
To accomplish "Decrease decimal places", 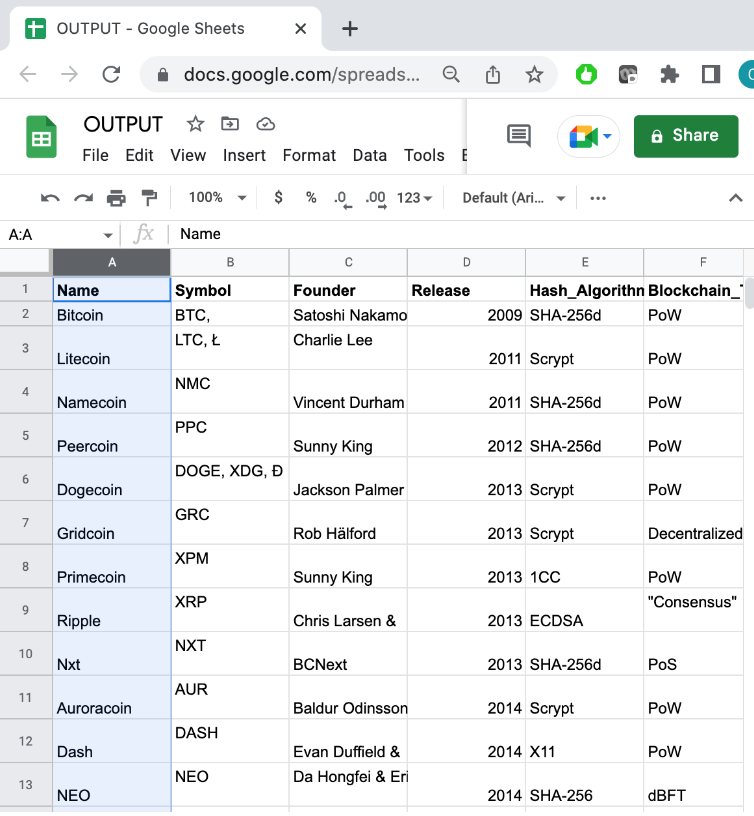I will (342, 199).
